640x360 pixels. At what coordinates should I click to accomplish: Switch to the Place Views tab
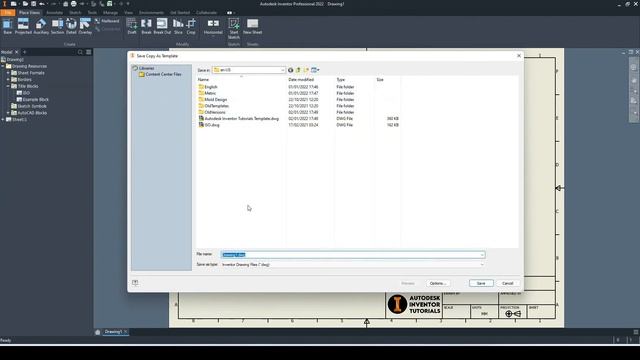pyautogui.click(x=29, y=13)
